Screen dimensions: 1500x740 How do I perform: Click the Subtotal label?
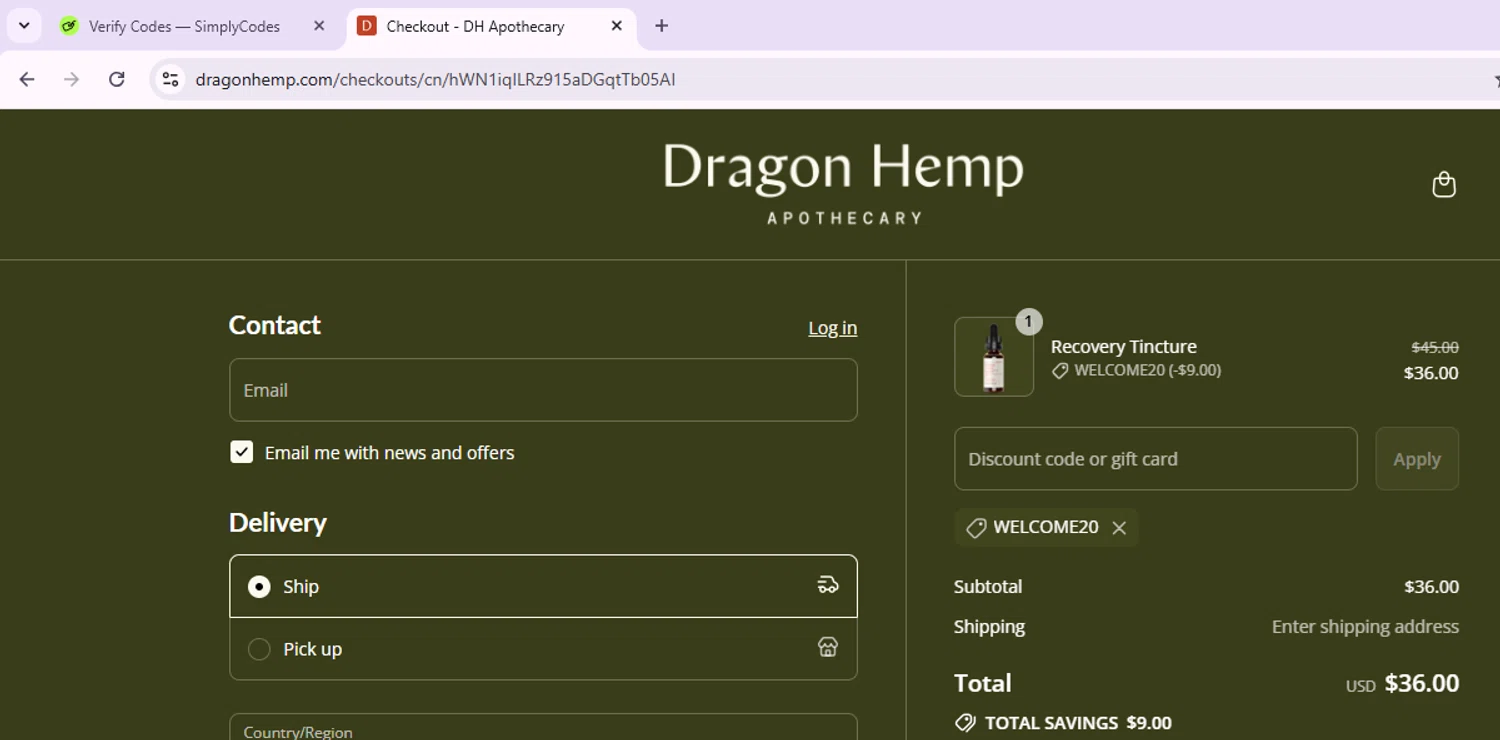[x=988, y=587]
